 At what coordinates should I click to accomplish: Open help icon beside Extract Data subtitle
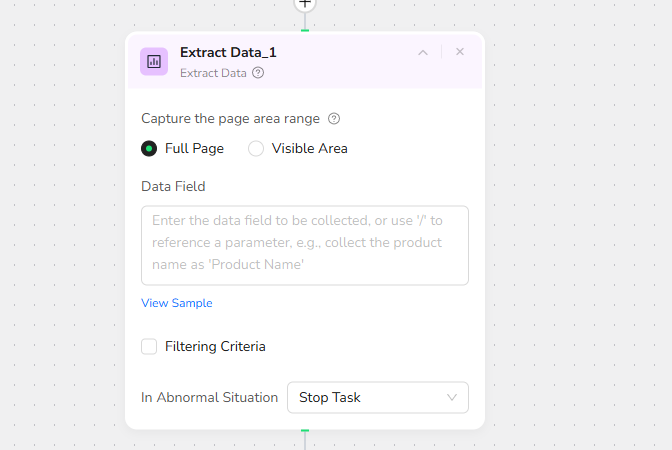(x=258, y=73)
